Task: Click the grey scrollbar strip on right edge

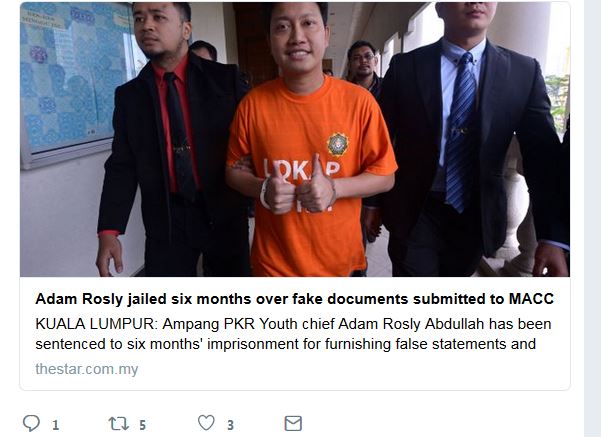Action: click(592, 218)
